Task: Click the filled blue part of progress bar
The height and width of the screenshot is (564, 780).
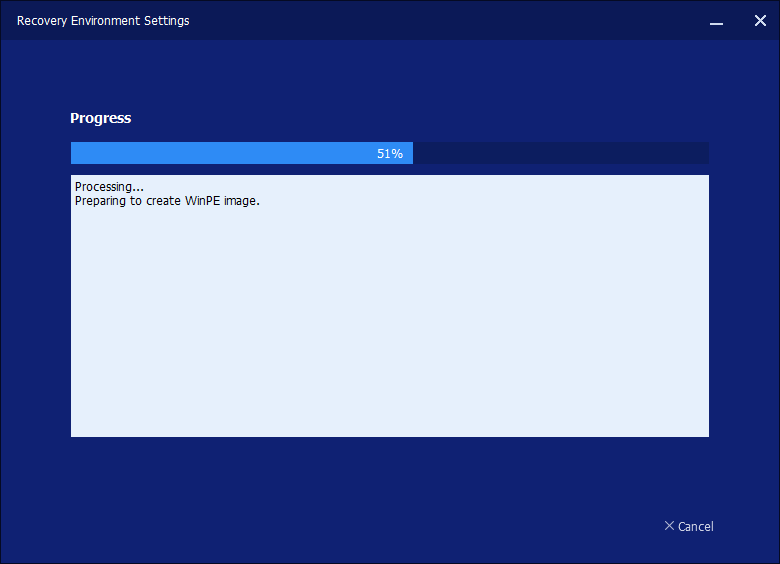Action: point(220,153)
